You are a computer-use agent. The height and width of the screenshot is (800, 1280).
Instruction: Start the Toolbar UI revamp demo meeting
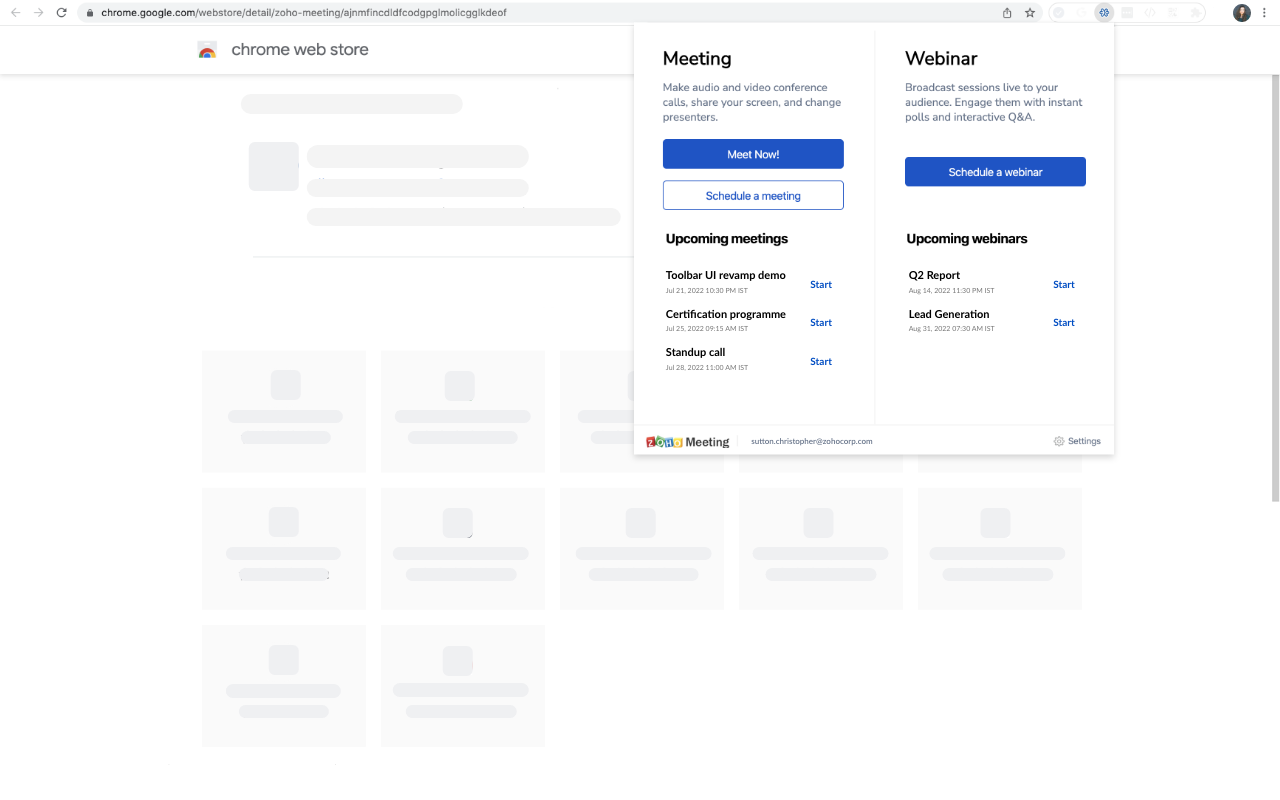click(x=820, y=284)
